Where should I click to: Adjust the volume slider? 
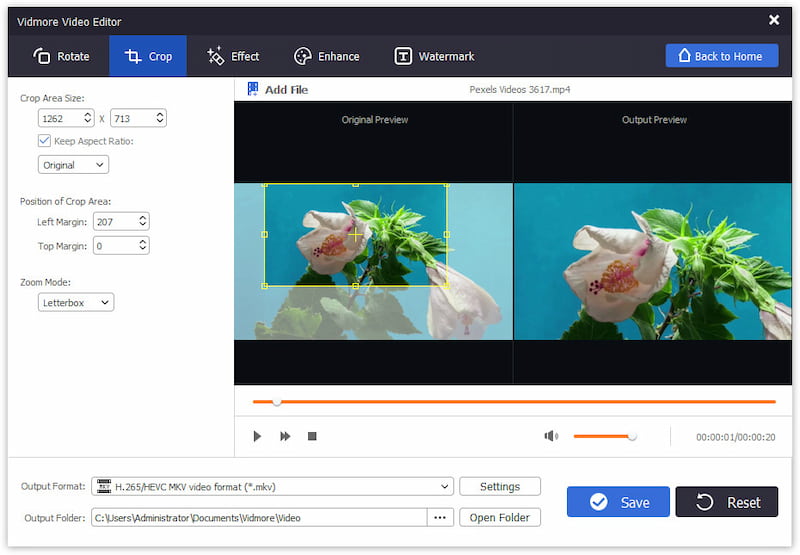pos(632,436)
